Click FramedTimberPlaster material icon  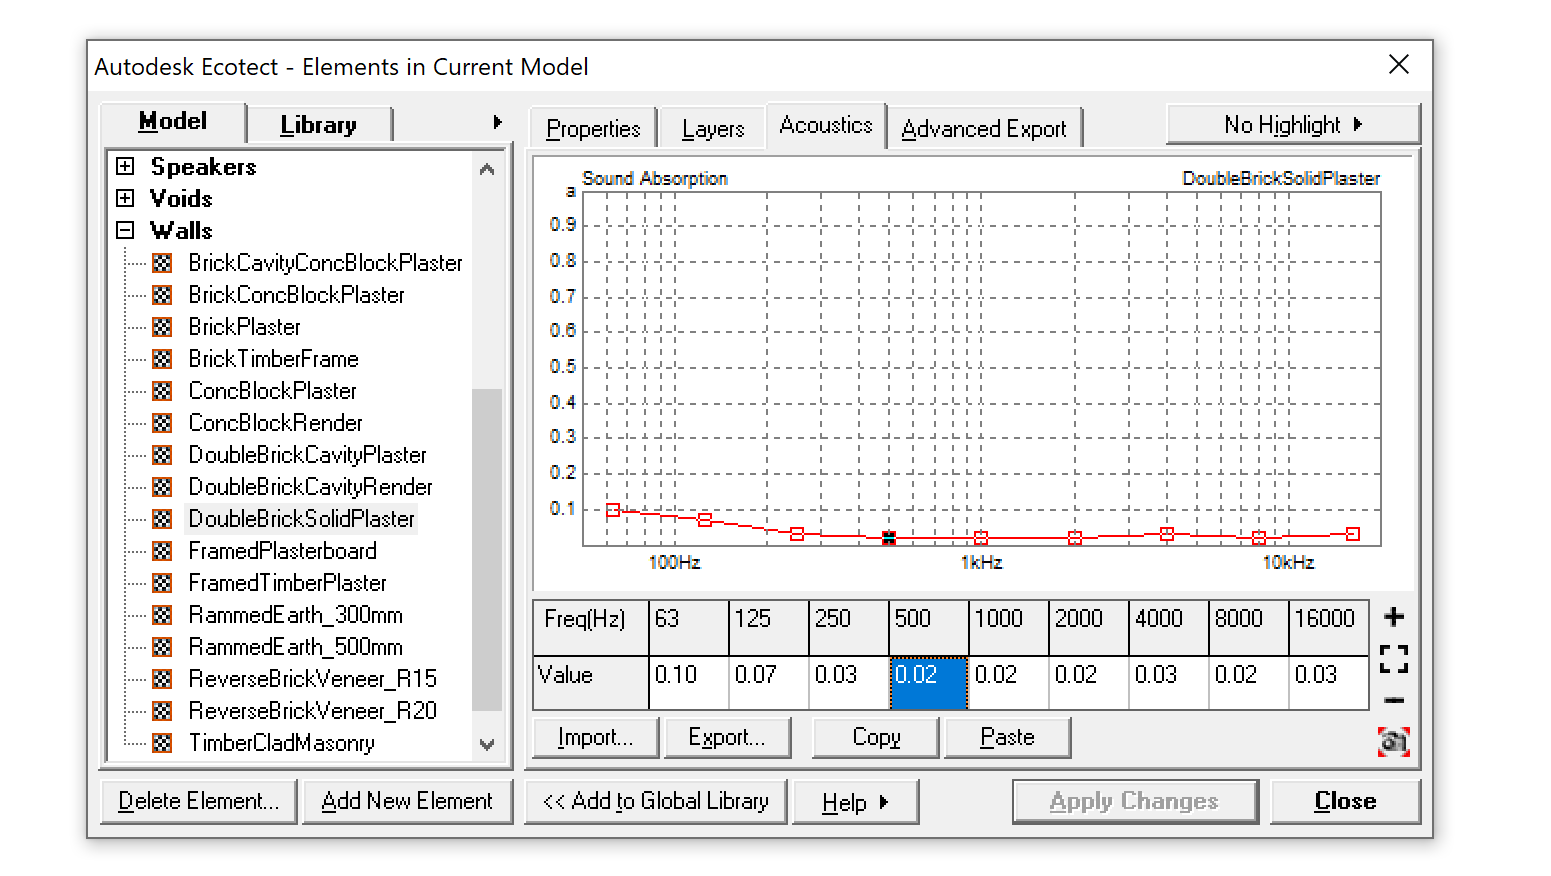tap(162, 583)
